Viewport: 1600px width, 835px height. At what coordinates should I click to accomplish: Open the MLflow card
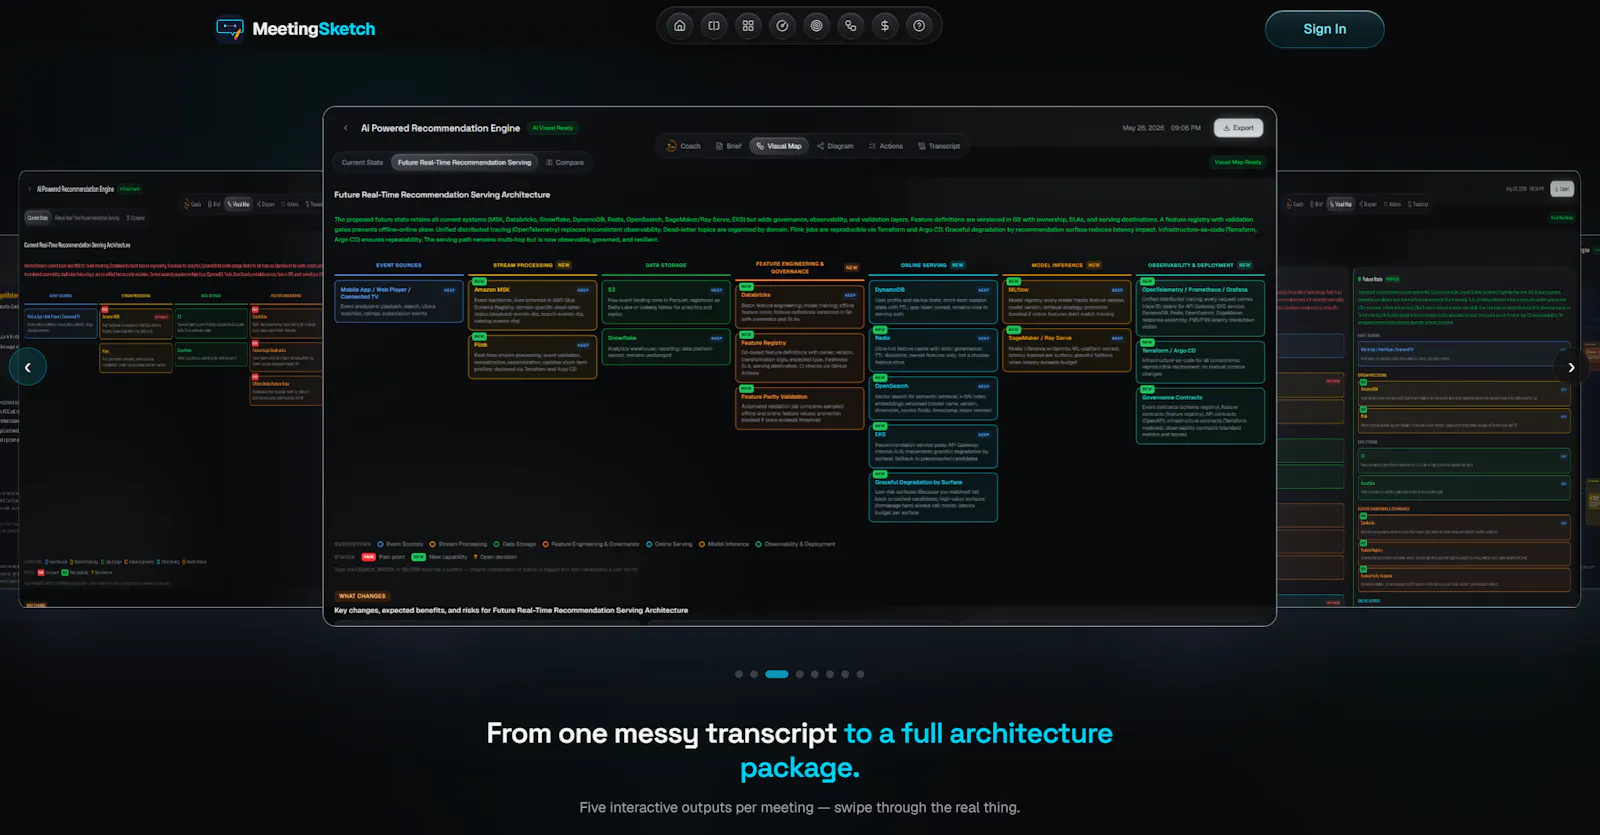(1067, 301)
